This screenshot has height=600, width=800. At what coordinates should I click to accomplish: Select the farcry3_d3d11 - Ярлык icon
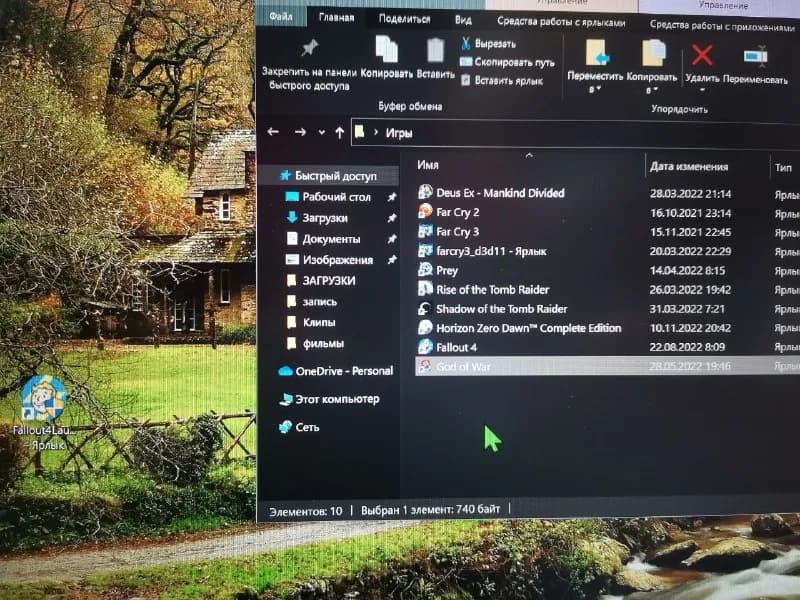pyautogui.click(x=425, y=250)
